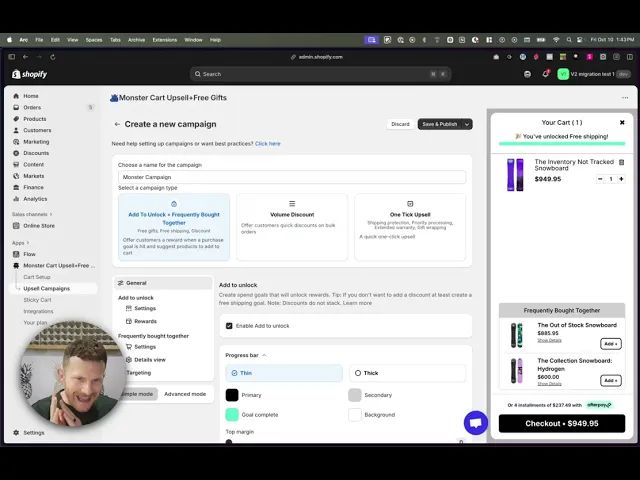Open the Online Store sales channel
This screenshot has height=480, width=640.
coord(39,226)
